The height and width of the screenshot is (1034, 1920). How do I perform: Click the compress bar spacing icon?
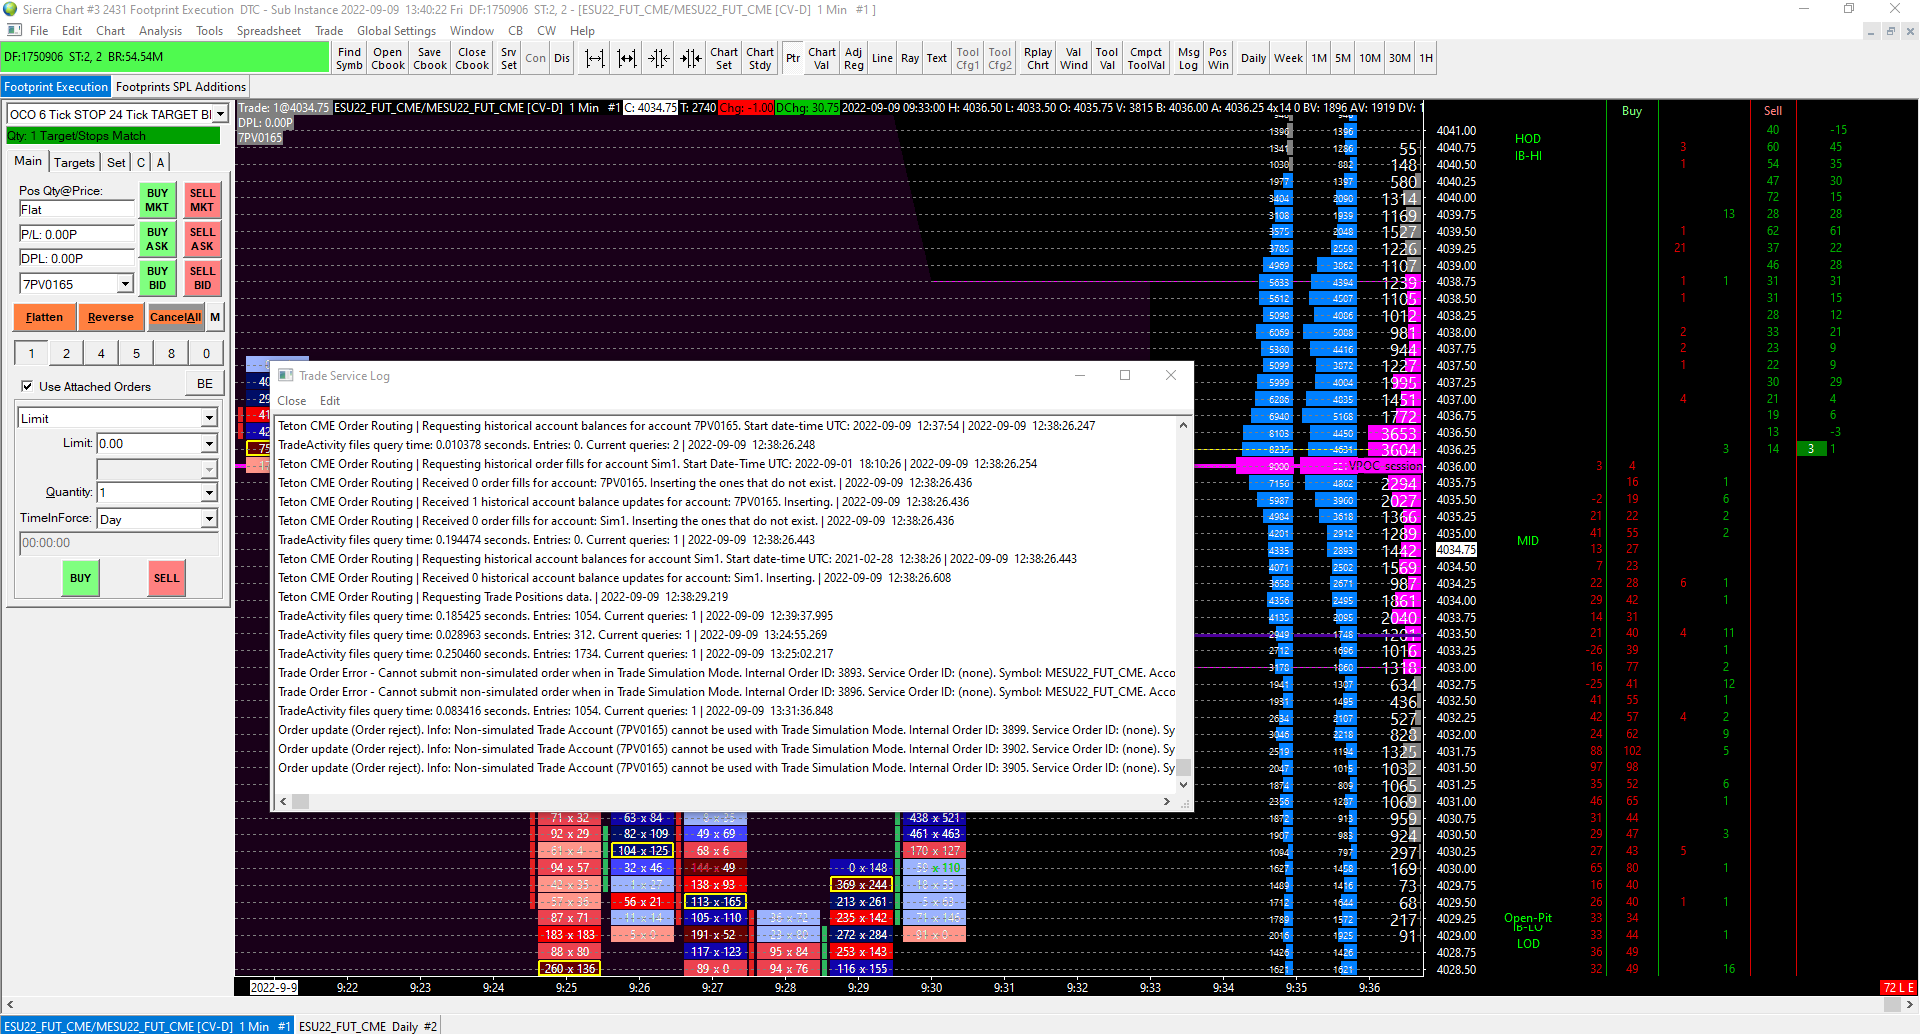(x=659, y=58)
